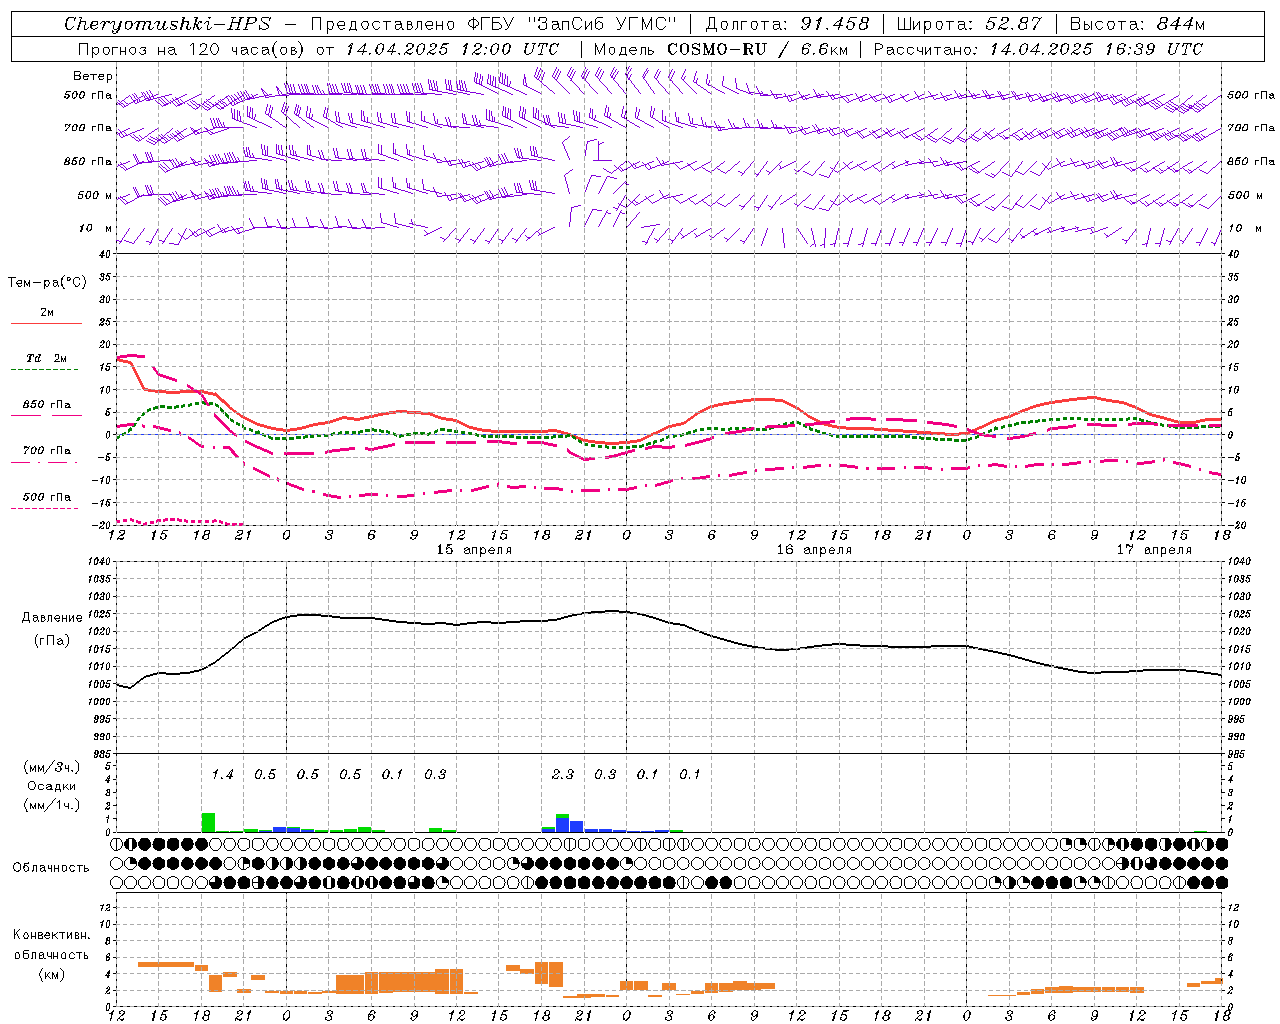Select the model name COSMO-RU / 6.6км
Image resolution: width=1280 pixels, height=1024 pixels.
pos(758,49)
